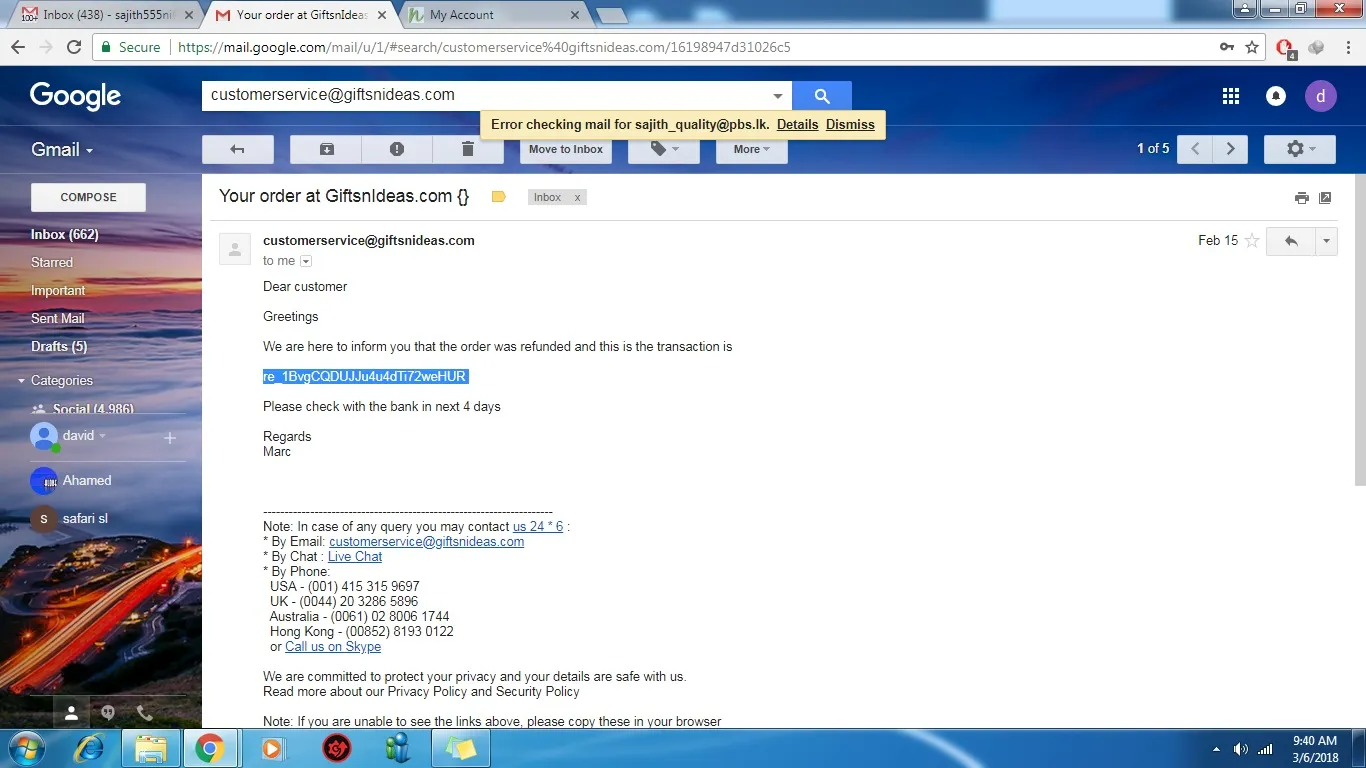Open Windows Explorer from the taskbar
Image resolution: width=1366 pixels, height=768 pixels.
(x=151, y=748)
